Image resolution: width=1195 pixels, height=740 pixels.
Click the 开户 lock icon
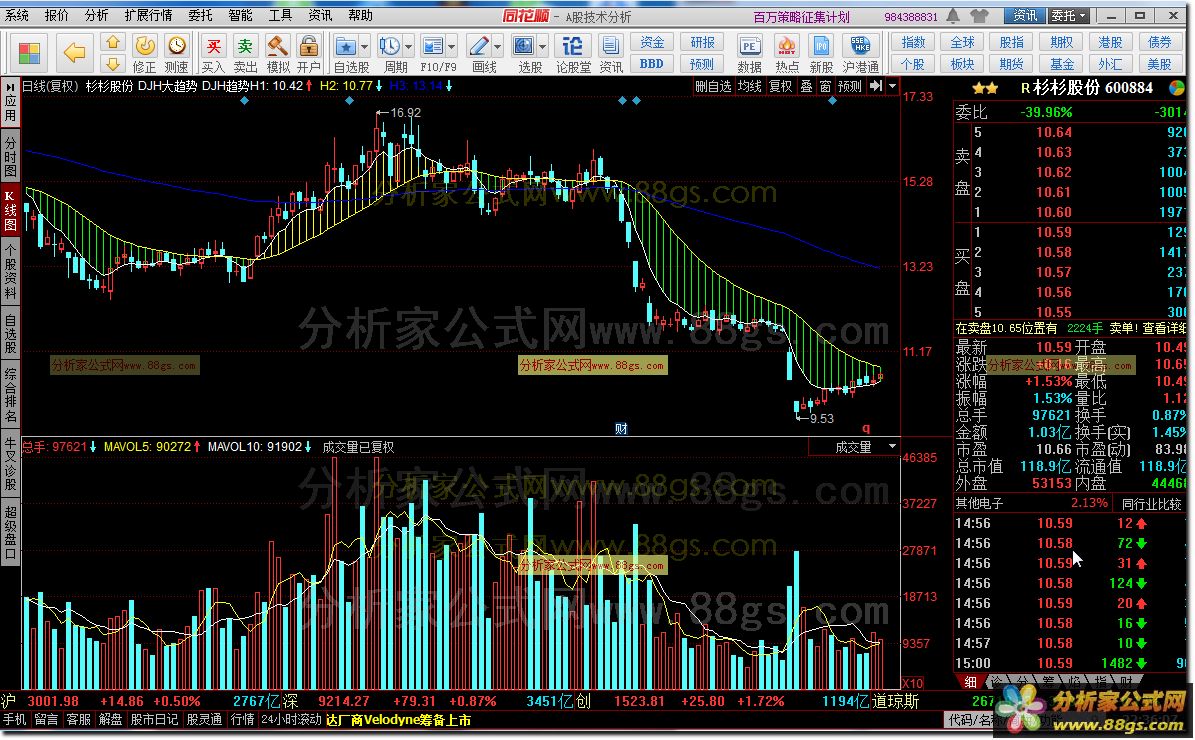pos(309,47)
